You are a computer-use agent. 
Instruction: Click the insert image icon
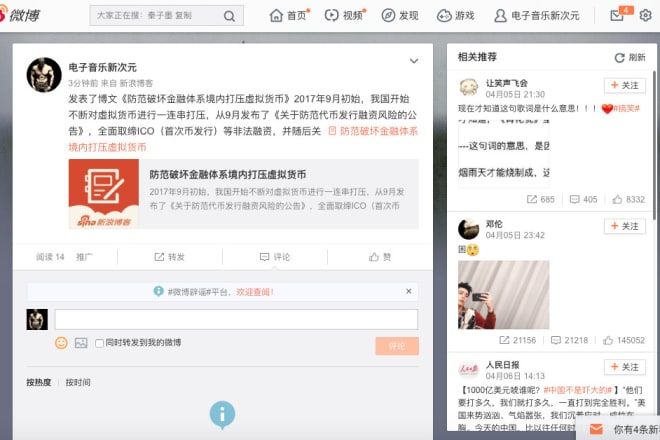pyautogui.click(x=81, y=343)
